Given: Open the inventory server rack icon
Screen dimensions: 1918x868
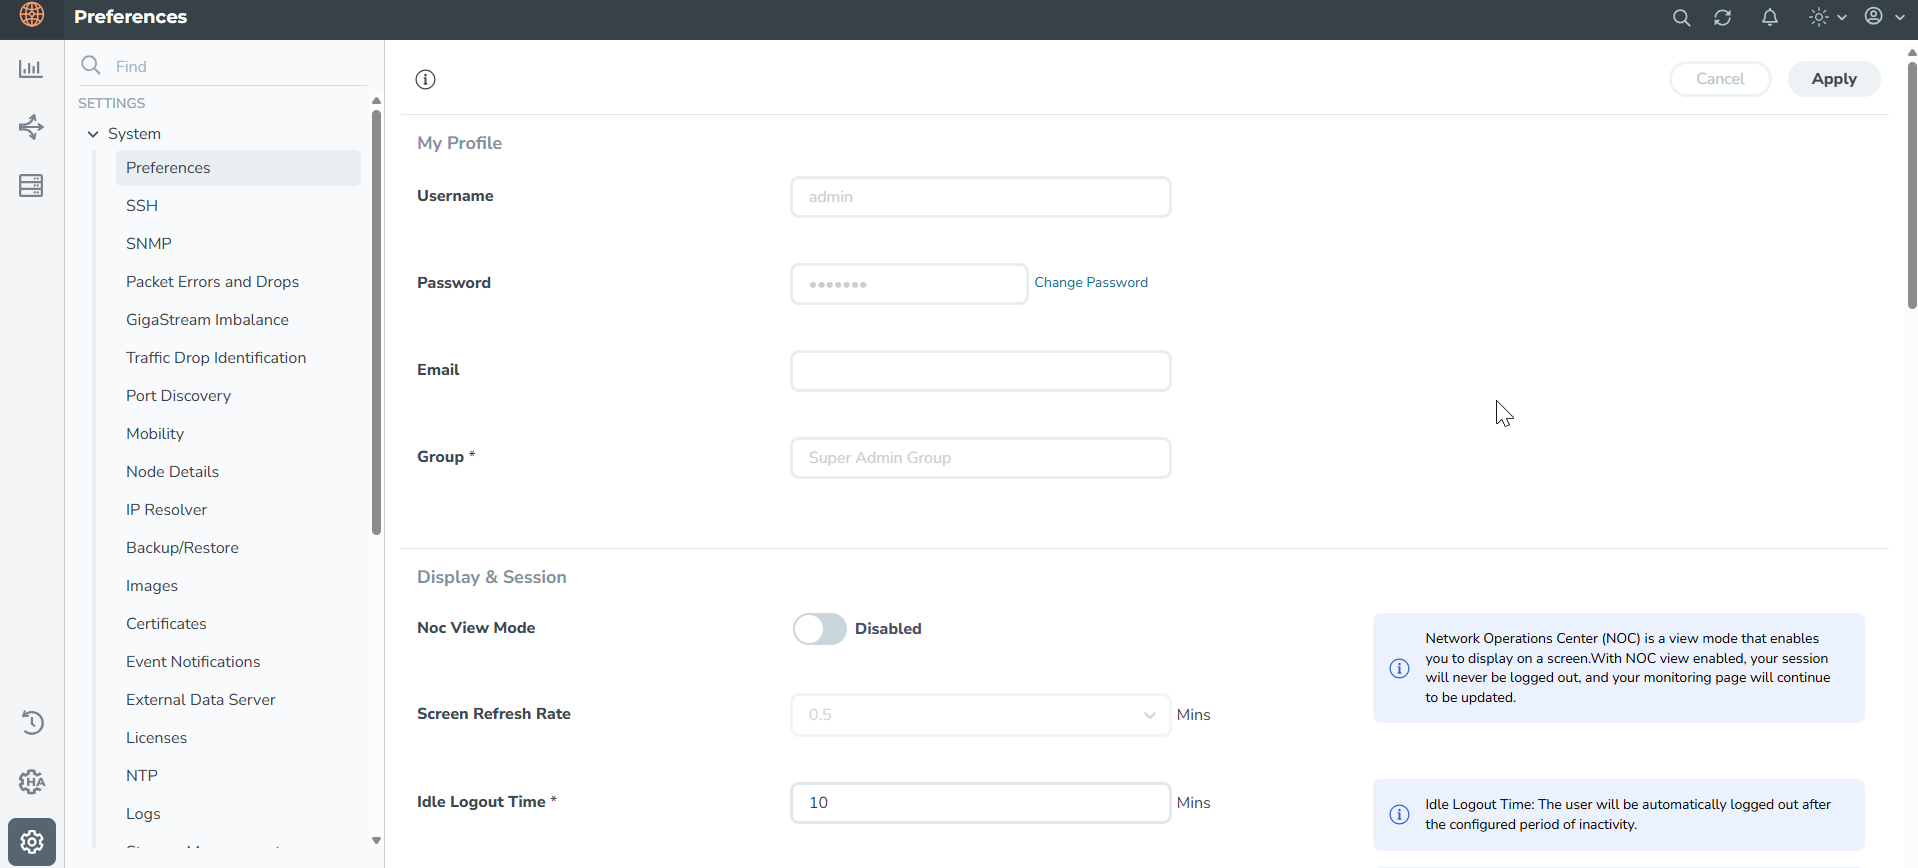Looking at the screenshot, I should tap(31, 186).
